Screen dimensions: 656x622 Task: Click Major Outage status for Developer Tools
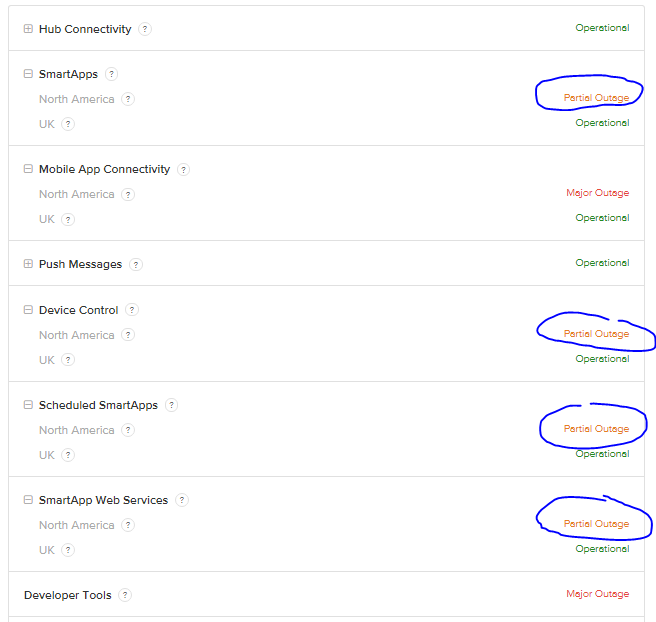point(597,594)
